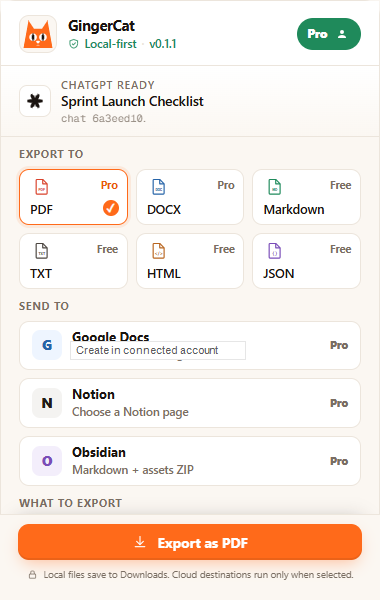Viewport: 380px width, 600px height.
Task: Send to Notion destination
Action: click(190, 403)
